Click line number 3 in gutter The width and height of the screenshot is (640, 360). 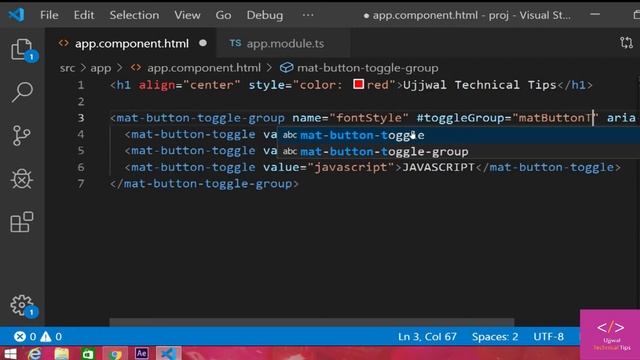tap(81, 118)
